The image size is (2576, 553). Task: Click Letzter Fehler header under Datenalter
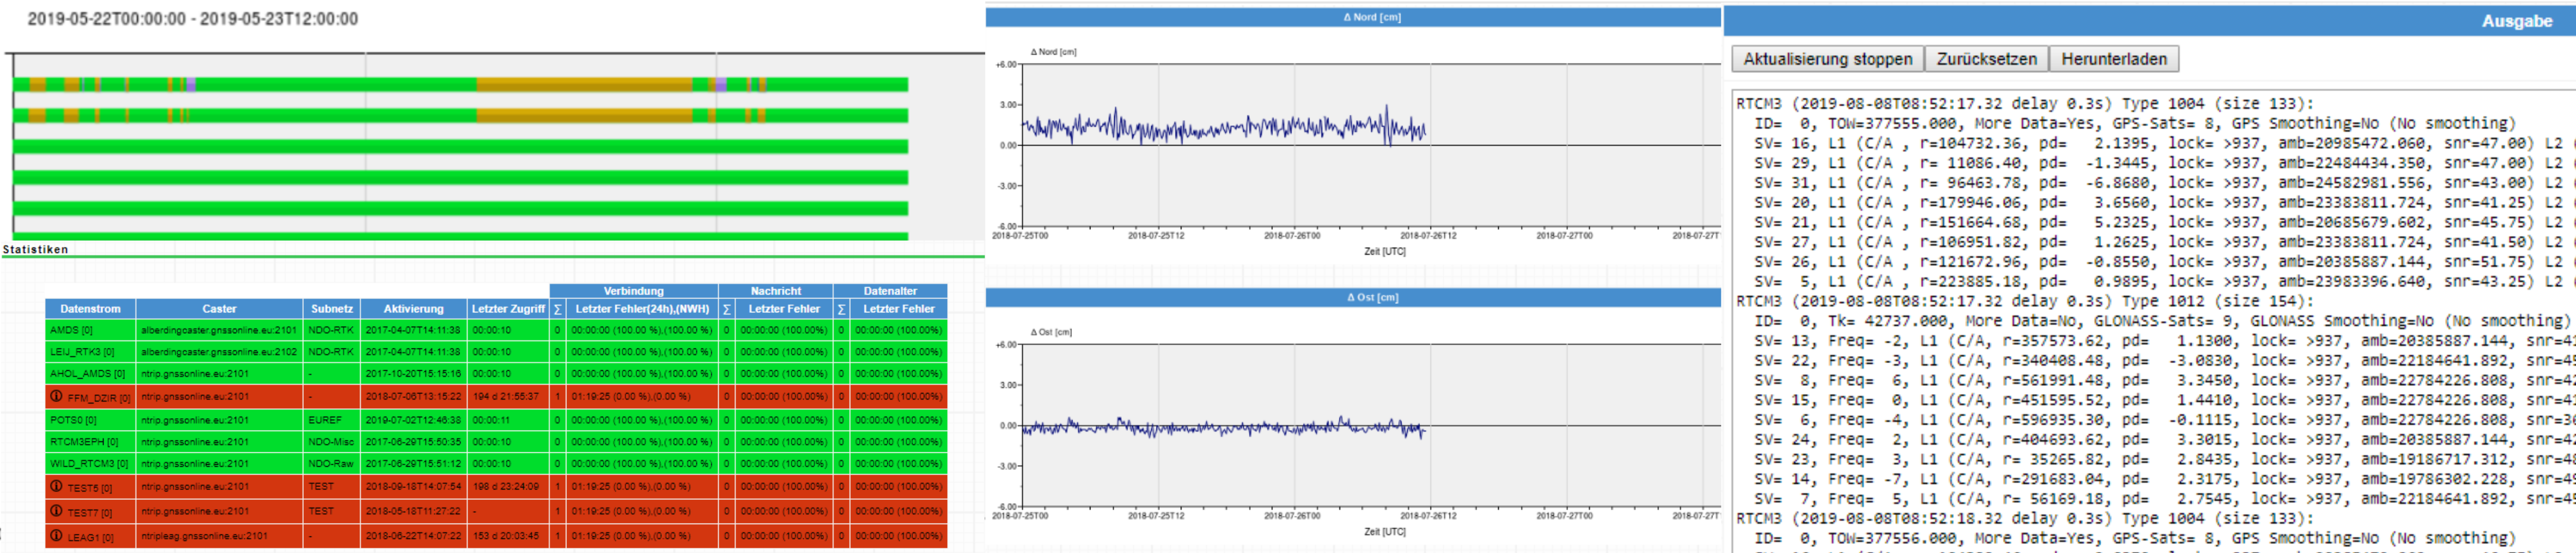[899, 309]
